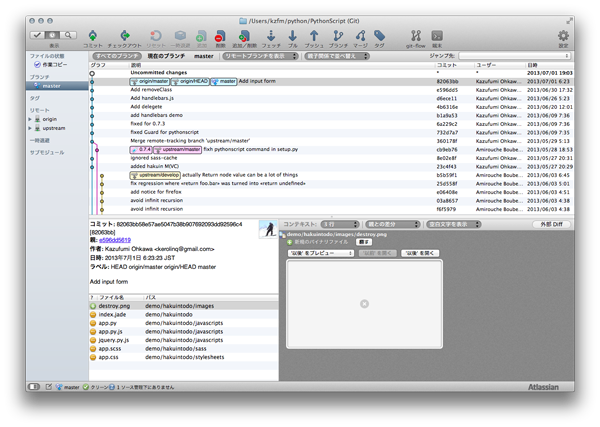600x427 pixels.
Task: Open Settings gear icon in toolbar
Action: tap(563, 36)
